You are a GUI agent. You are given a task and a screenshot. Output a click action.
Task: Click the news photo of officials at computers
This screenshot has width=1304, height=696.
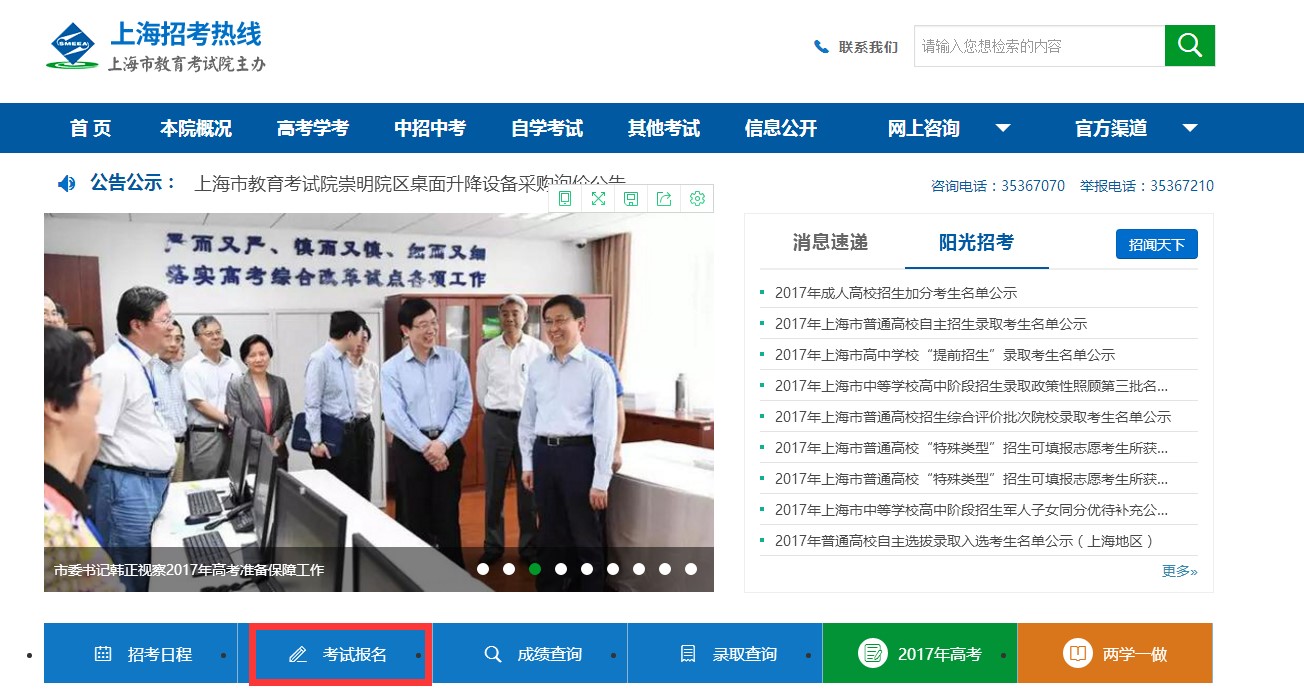[379, 402]
